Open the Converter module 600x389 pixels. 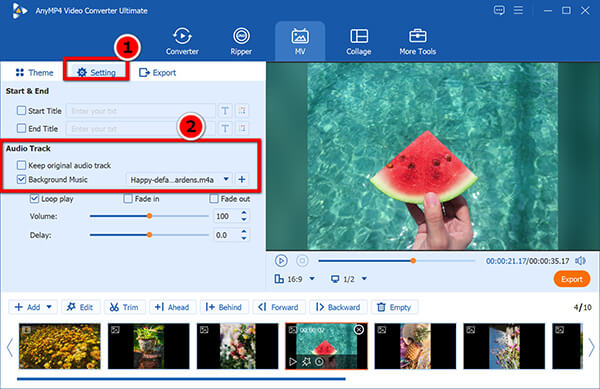pos(182,41)
